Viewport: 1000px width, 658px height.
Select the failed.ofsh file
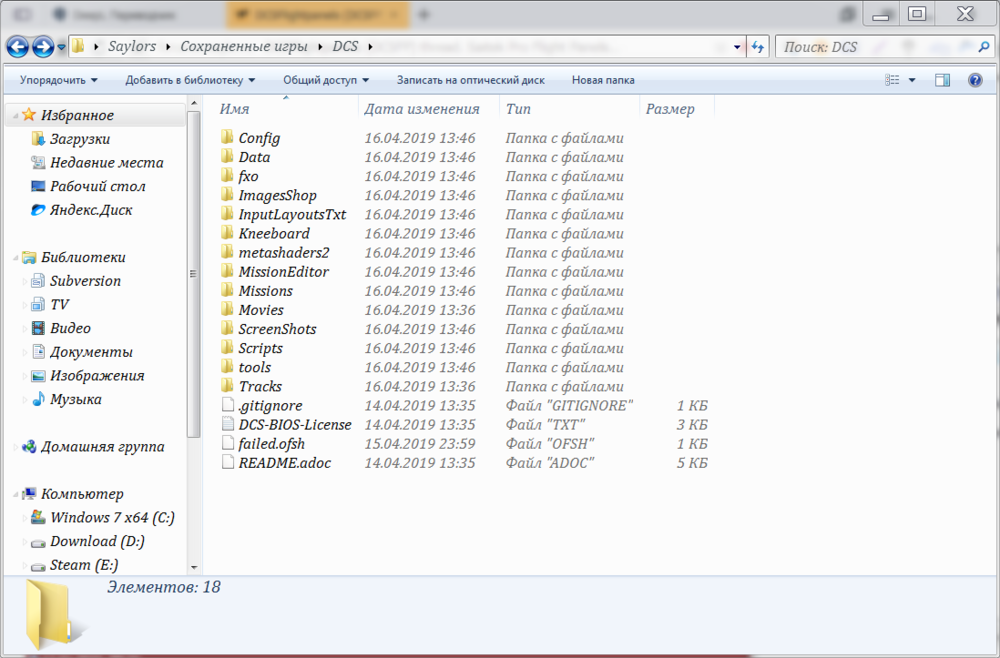pyautogui.click(x=263, y=443)
